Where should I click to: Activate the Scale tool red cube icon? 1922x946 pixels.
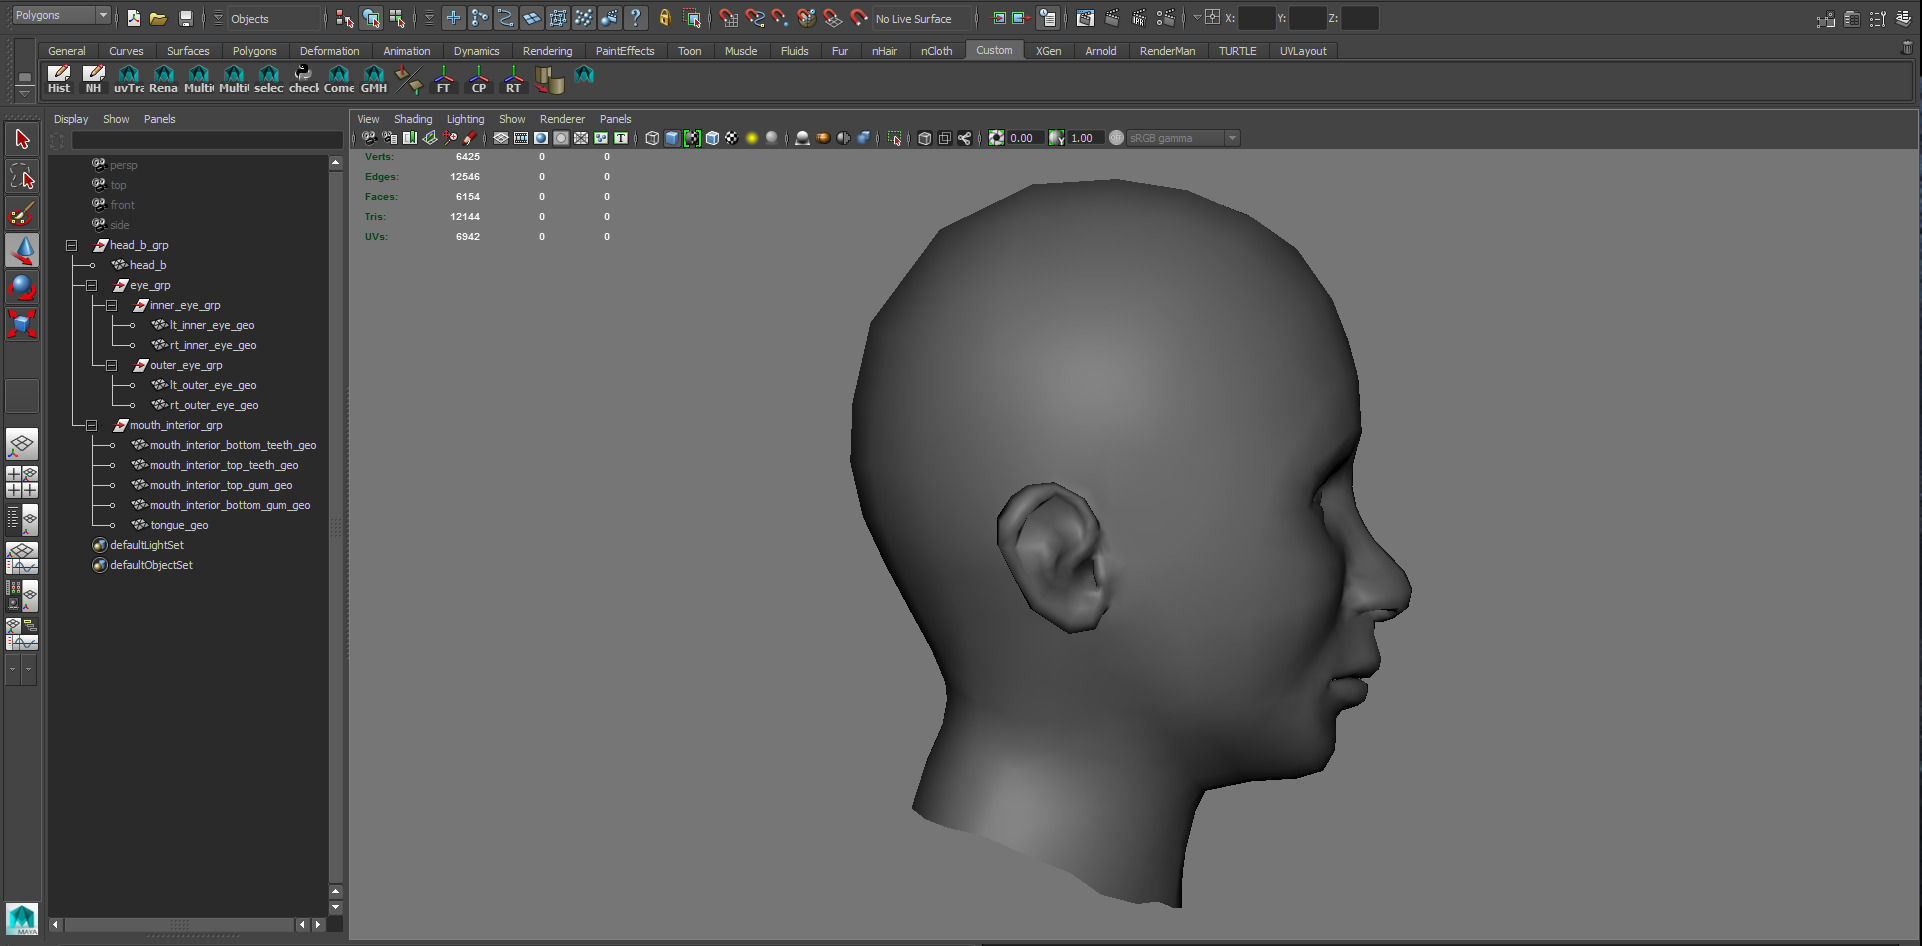(22, 324)
